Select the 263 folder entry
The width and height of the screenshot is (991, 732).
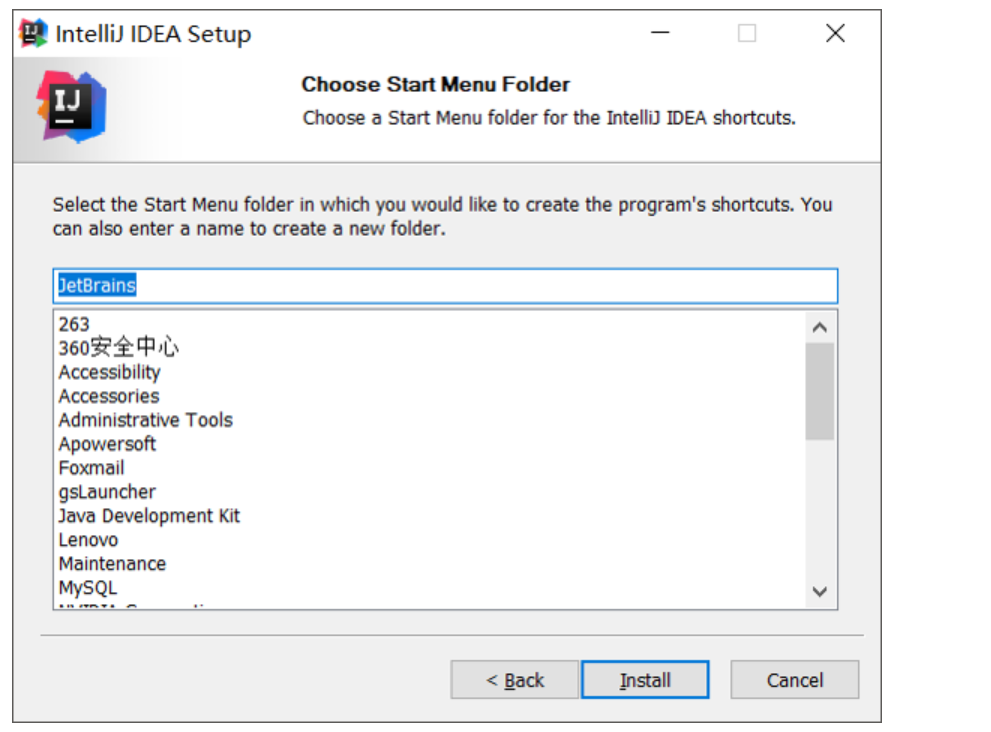coord(74,324)
